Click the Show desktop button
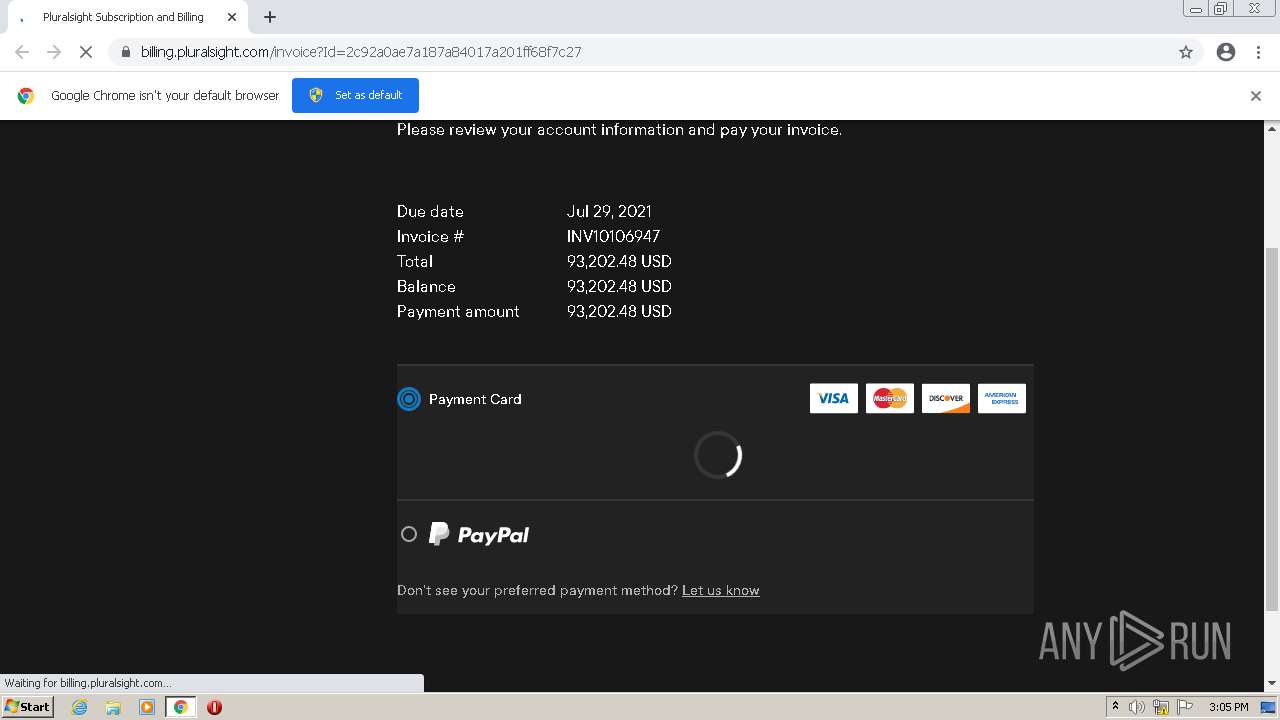The height and width of the screenshot is (720, 1280). pyautogui.click(x=1268, y=707)
